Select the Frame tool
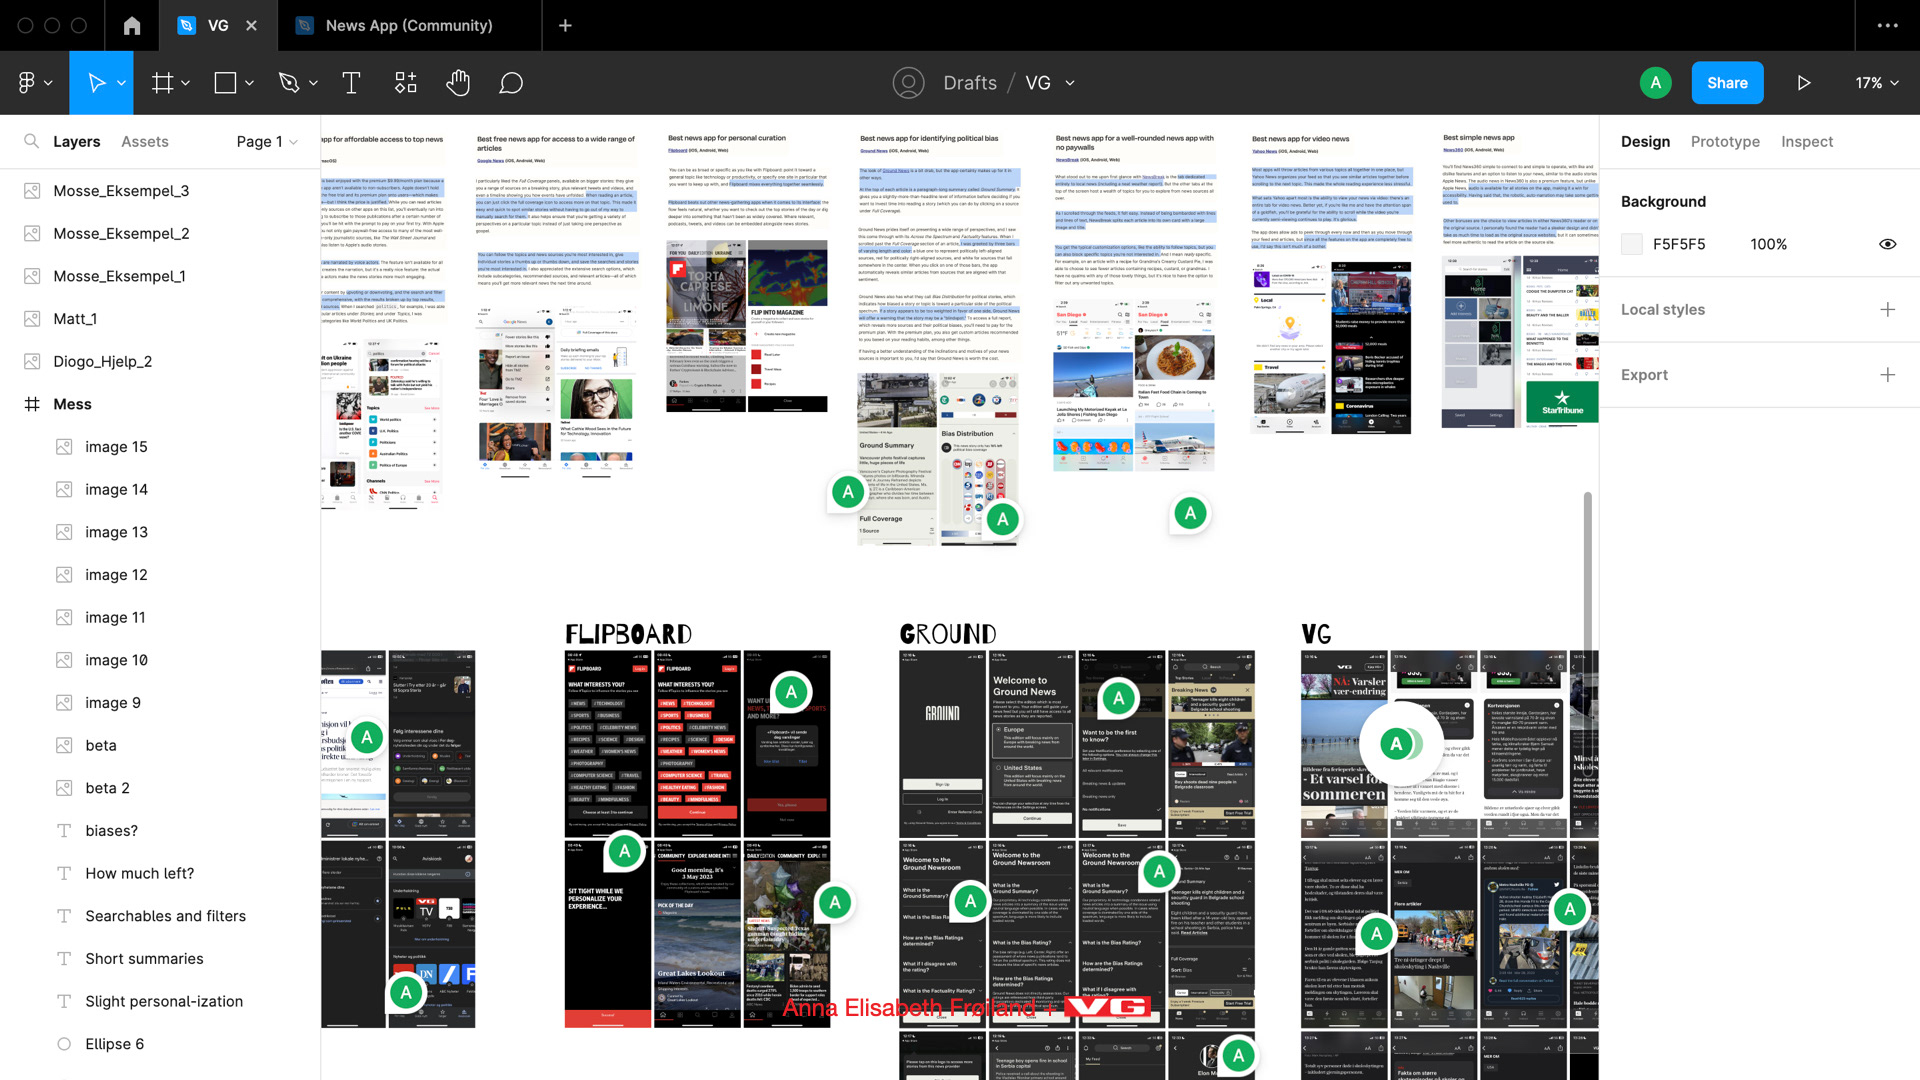The height and width of the screenshot is (1080, 1920). click(x=162, y=83)
